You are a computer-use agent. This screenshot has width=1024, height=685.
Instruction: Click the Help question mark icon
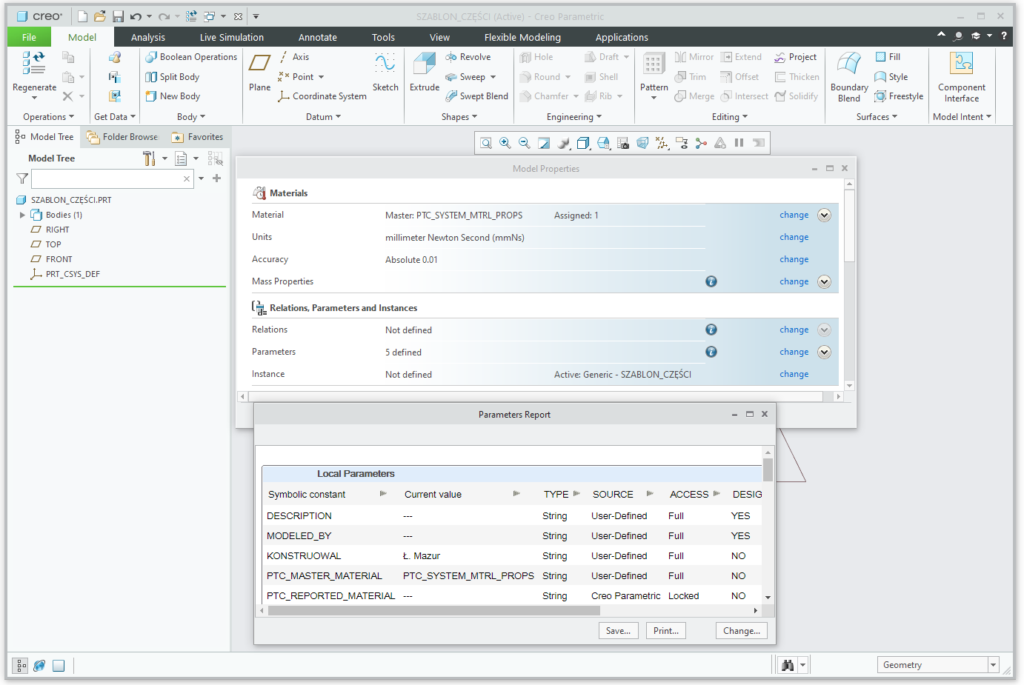coord(1004,36)
